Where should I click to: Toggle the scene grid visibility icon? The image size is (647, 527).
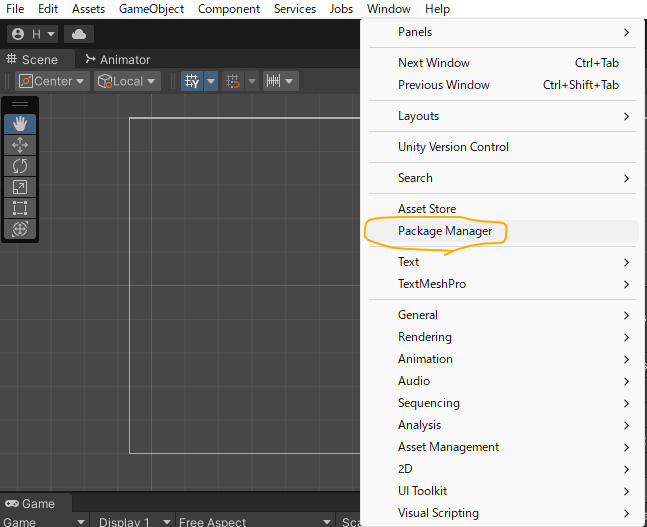click(x=192, y=81)
